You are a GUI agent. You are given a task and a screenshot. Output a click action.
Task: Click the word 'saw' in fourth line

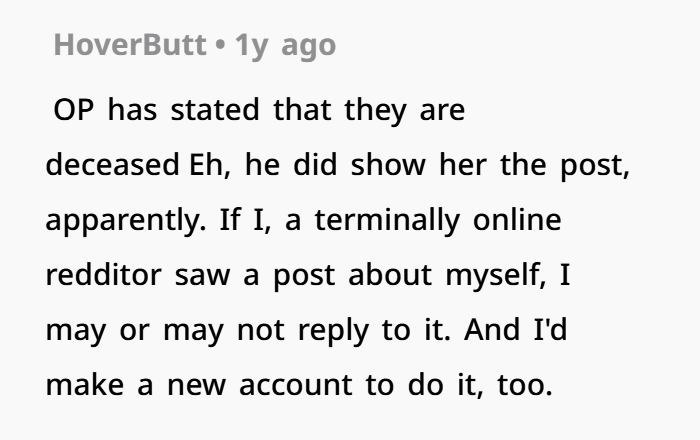(201, 275)
